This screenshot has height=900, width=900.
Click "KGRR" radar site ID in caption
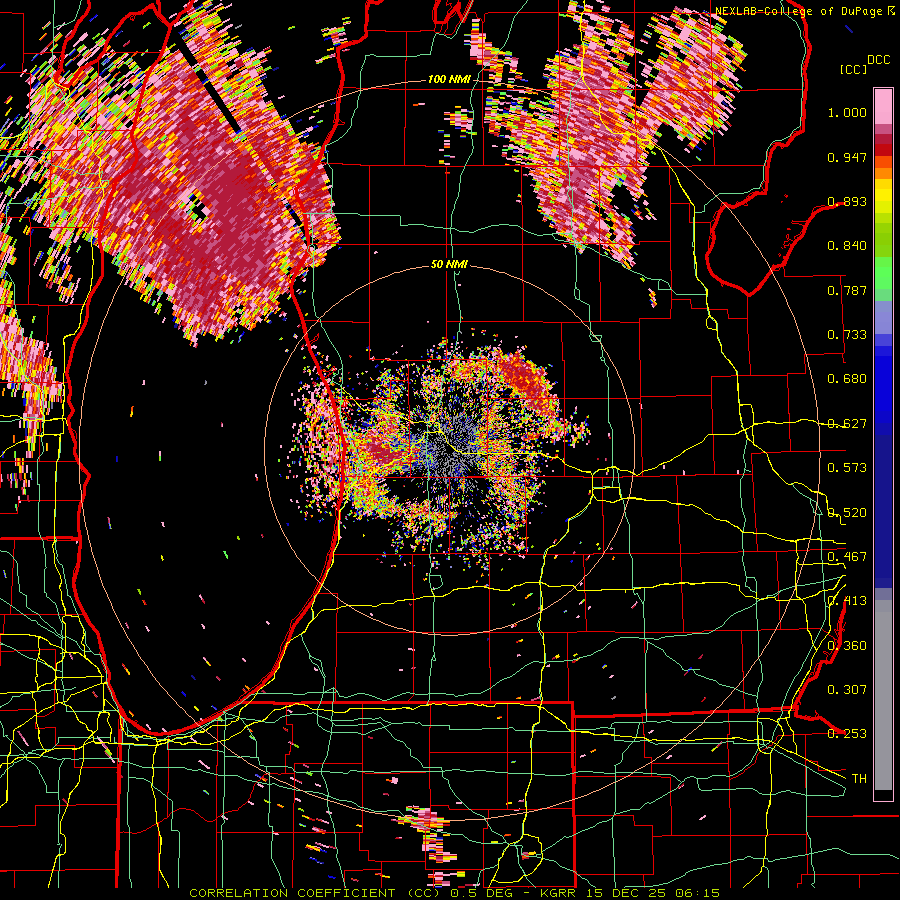pyautogui.click(x=557, y=893)
